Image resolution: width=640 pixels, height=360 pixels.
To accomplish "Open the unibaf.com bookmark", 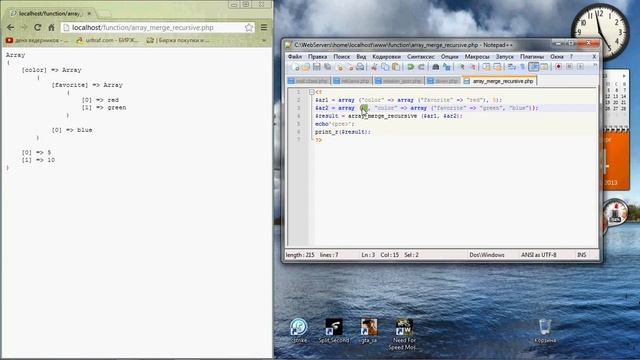I will pyautogui.click(x=108, y=40).
